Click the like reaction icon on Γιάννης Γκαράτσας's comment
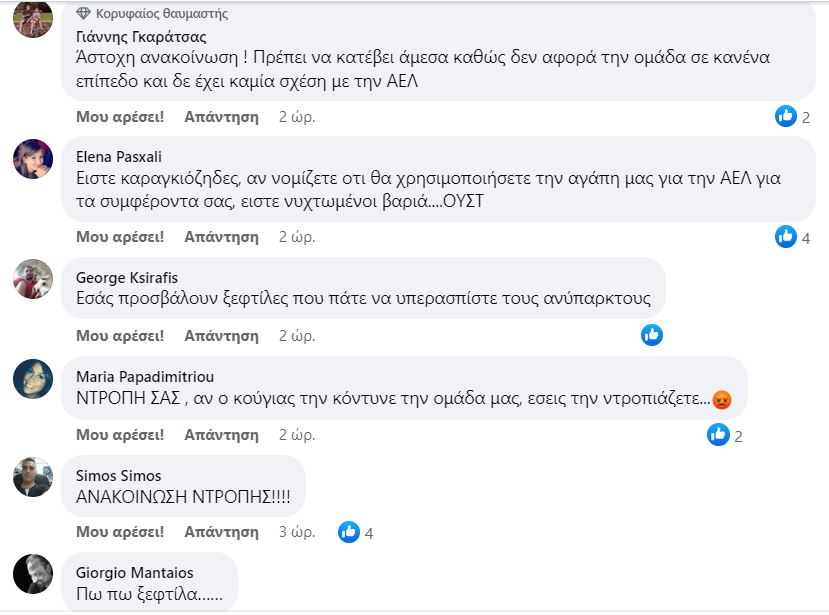Screen dimensions: 829x615 point(786,116)
